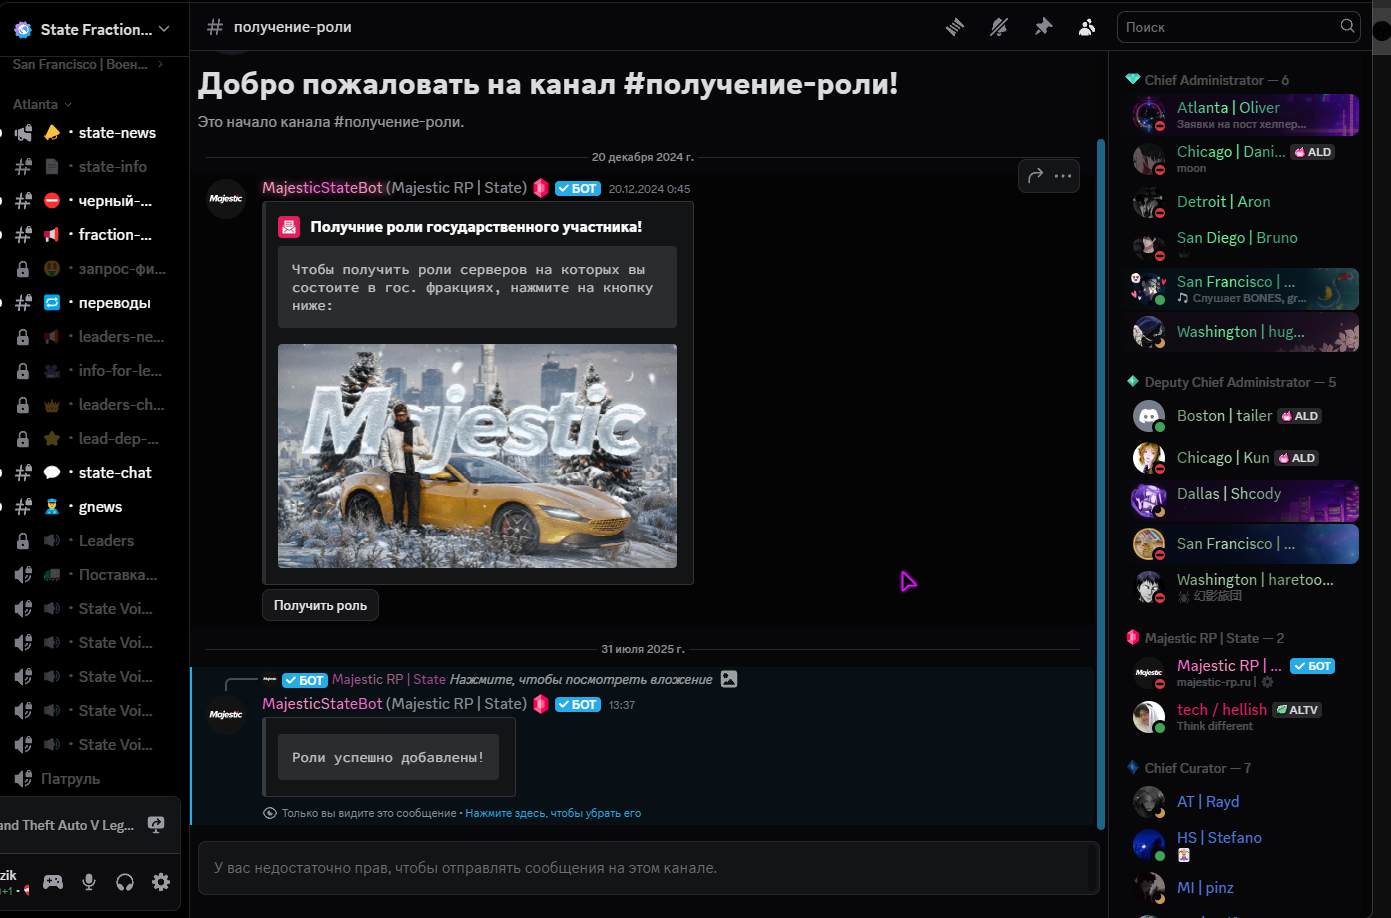Screen dimensions: 1391x918
Task: Open user settings gear
Action: [x=161, y=882]
